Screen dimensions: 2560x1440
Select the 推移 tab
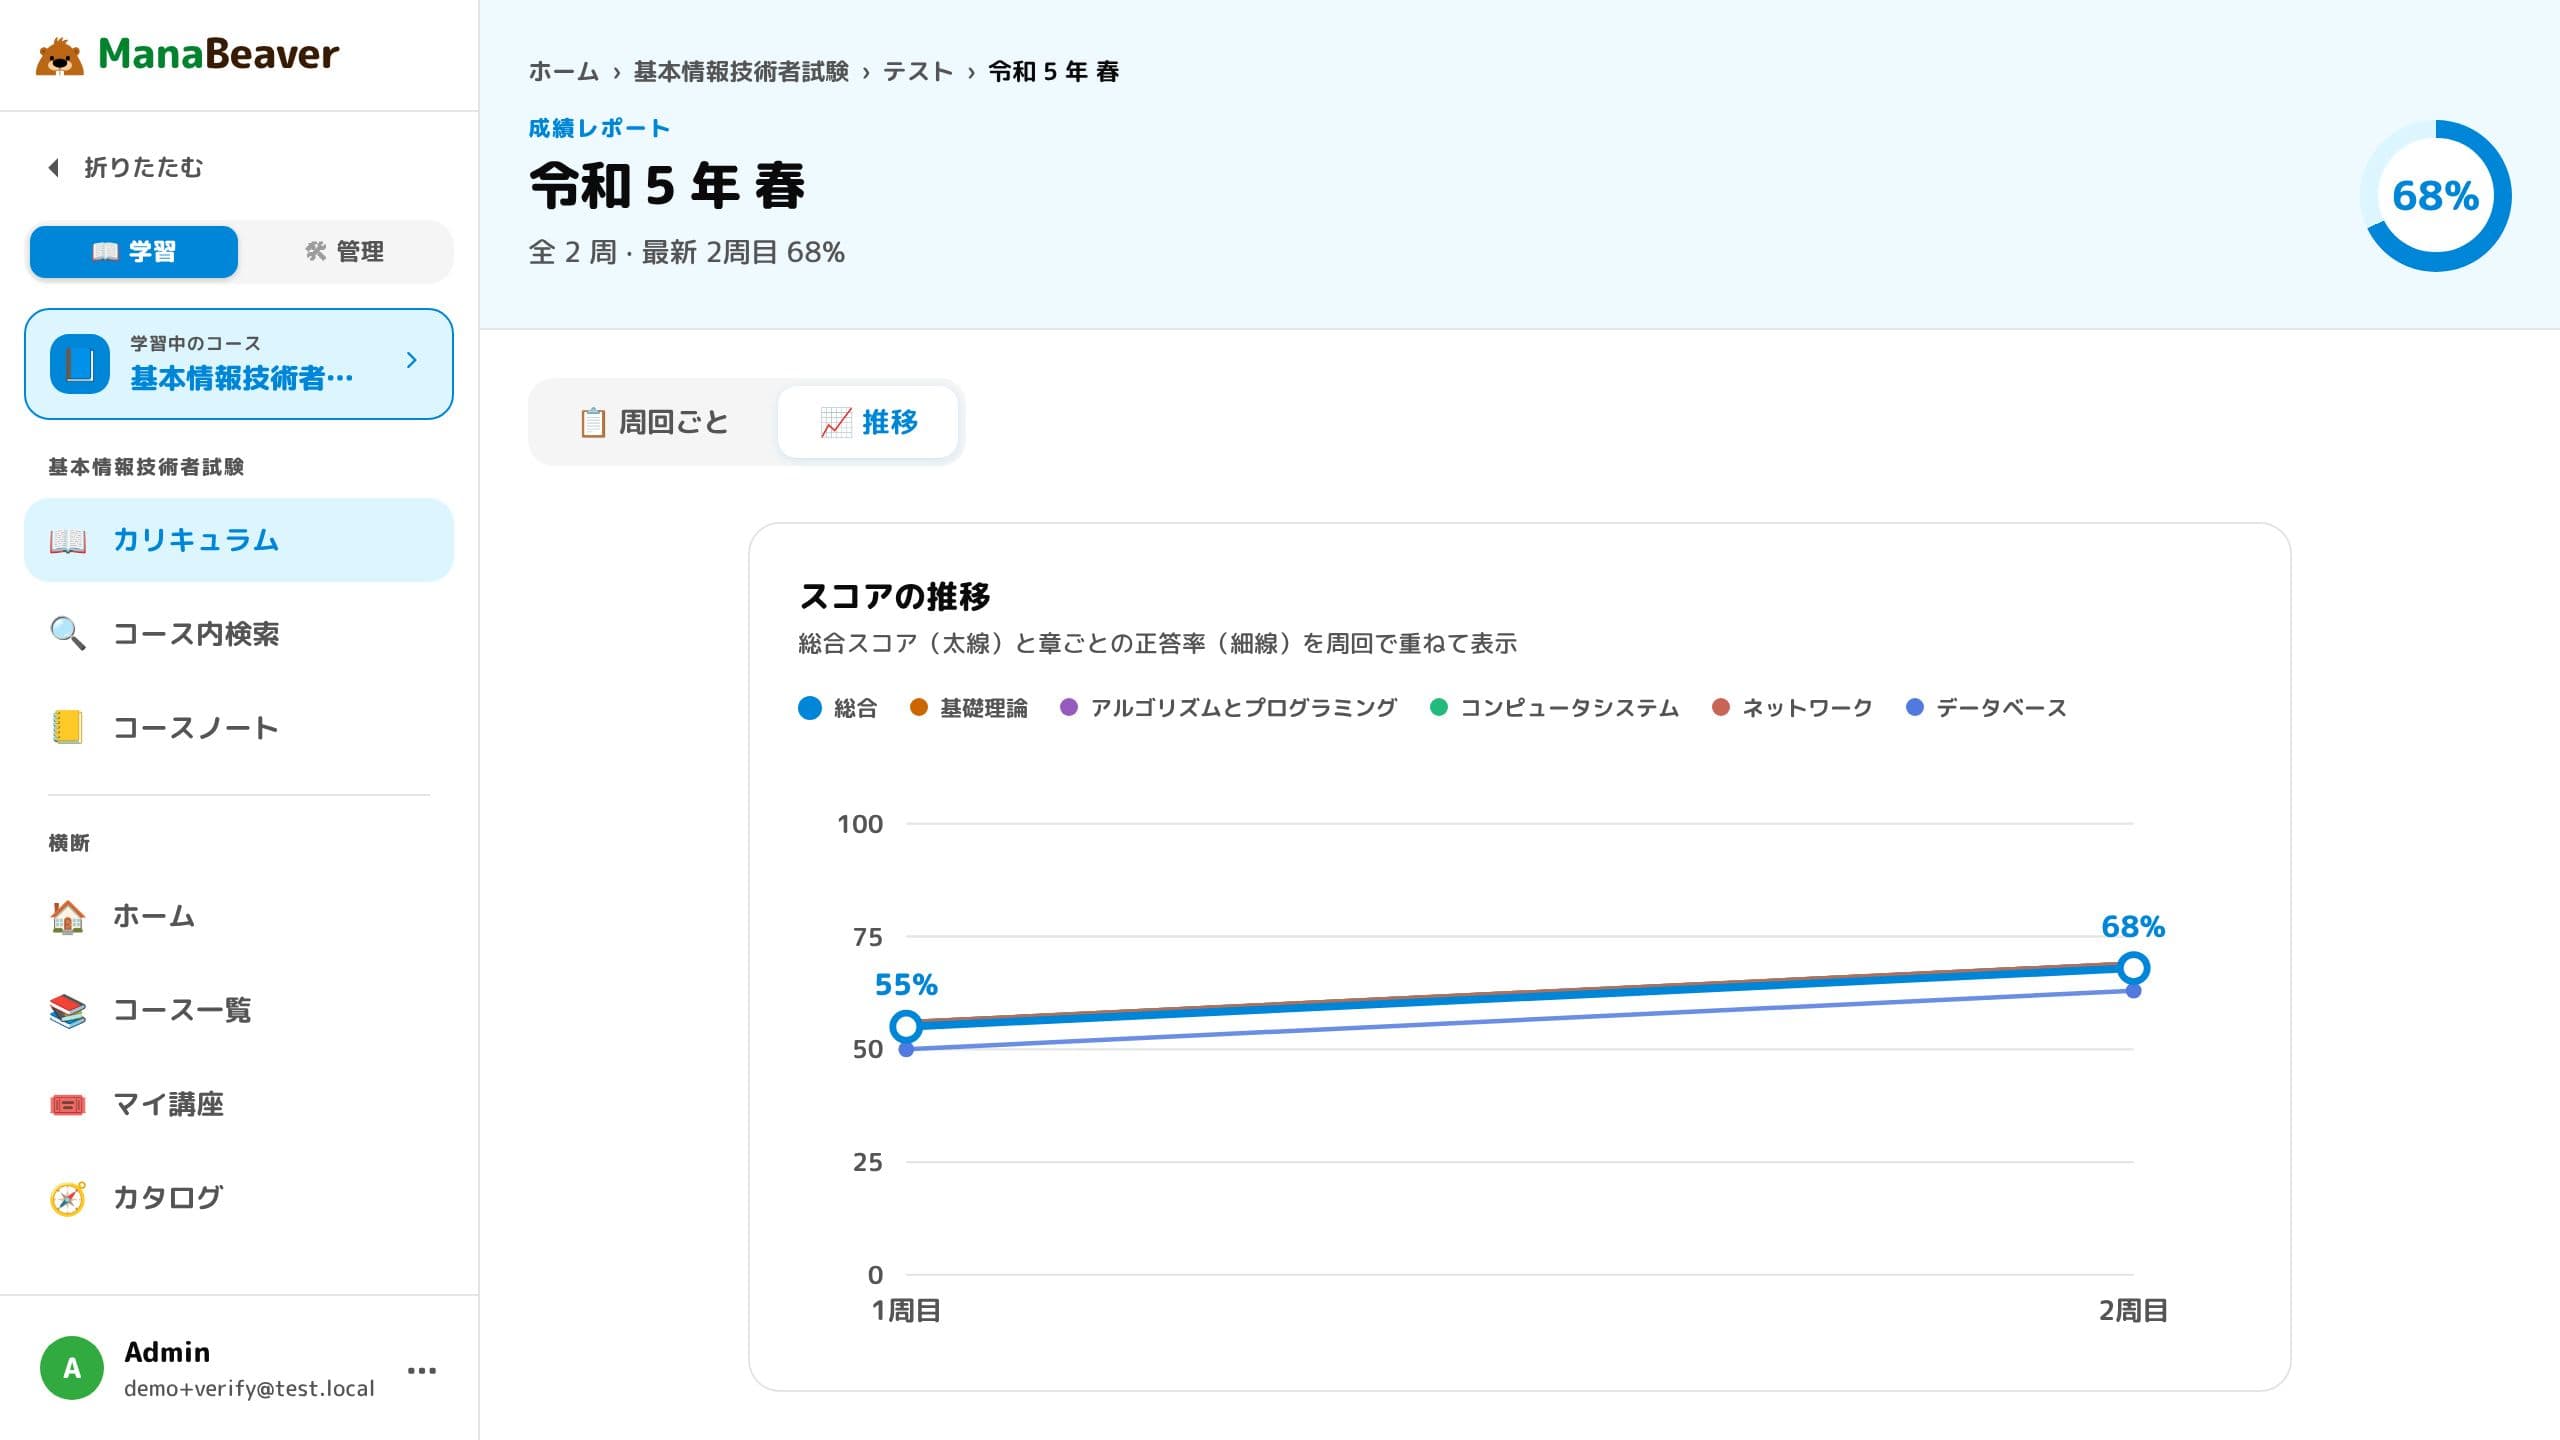pos(868,422)
